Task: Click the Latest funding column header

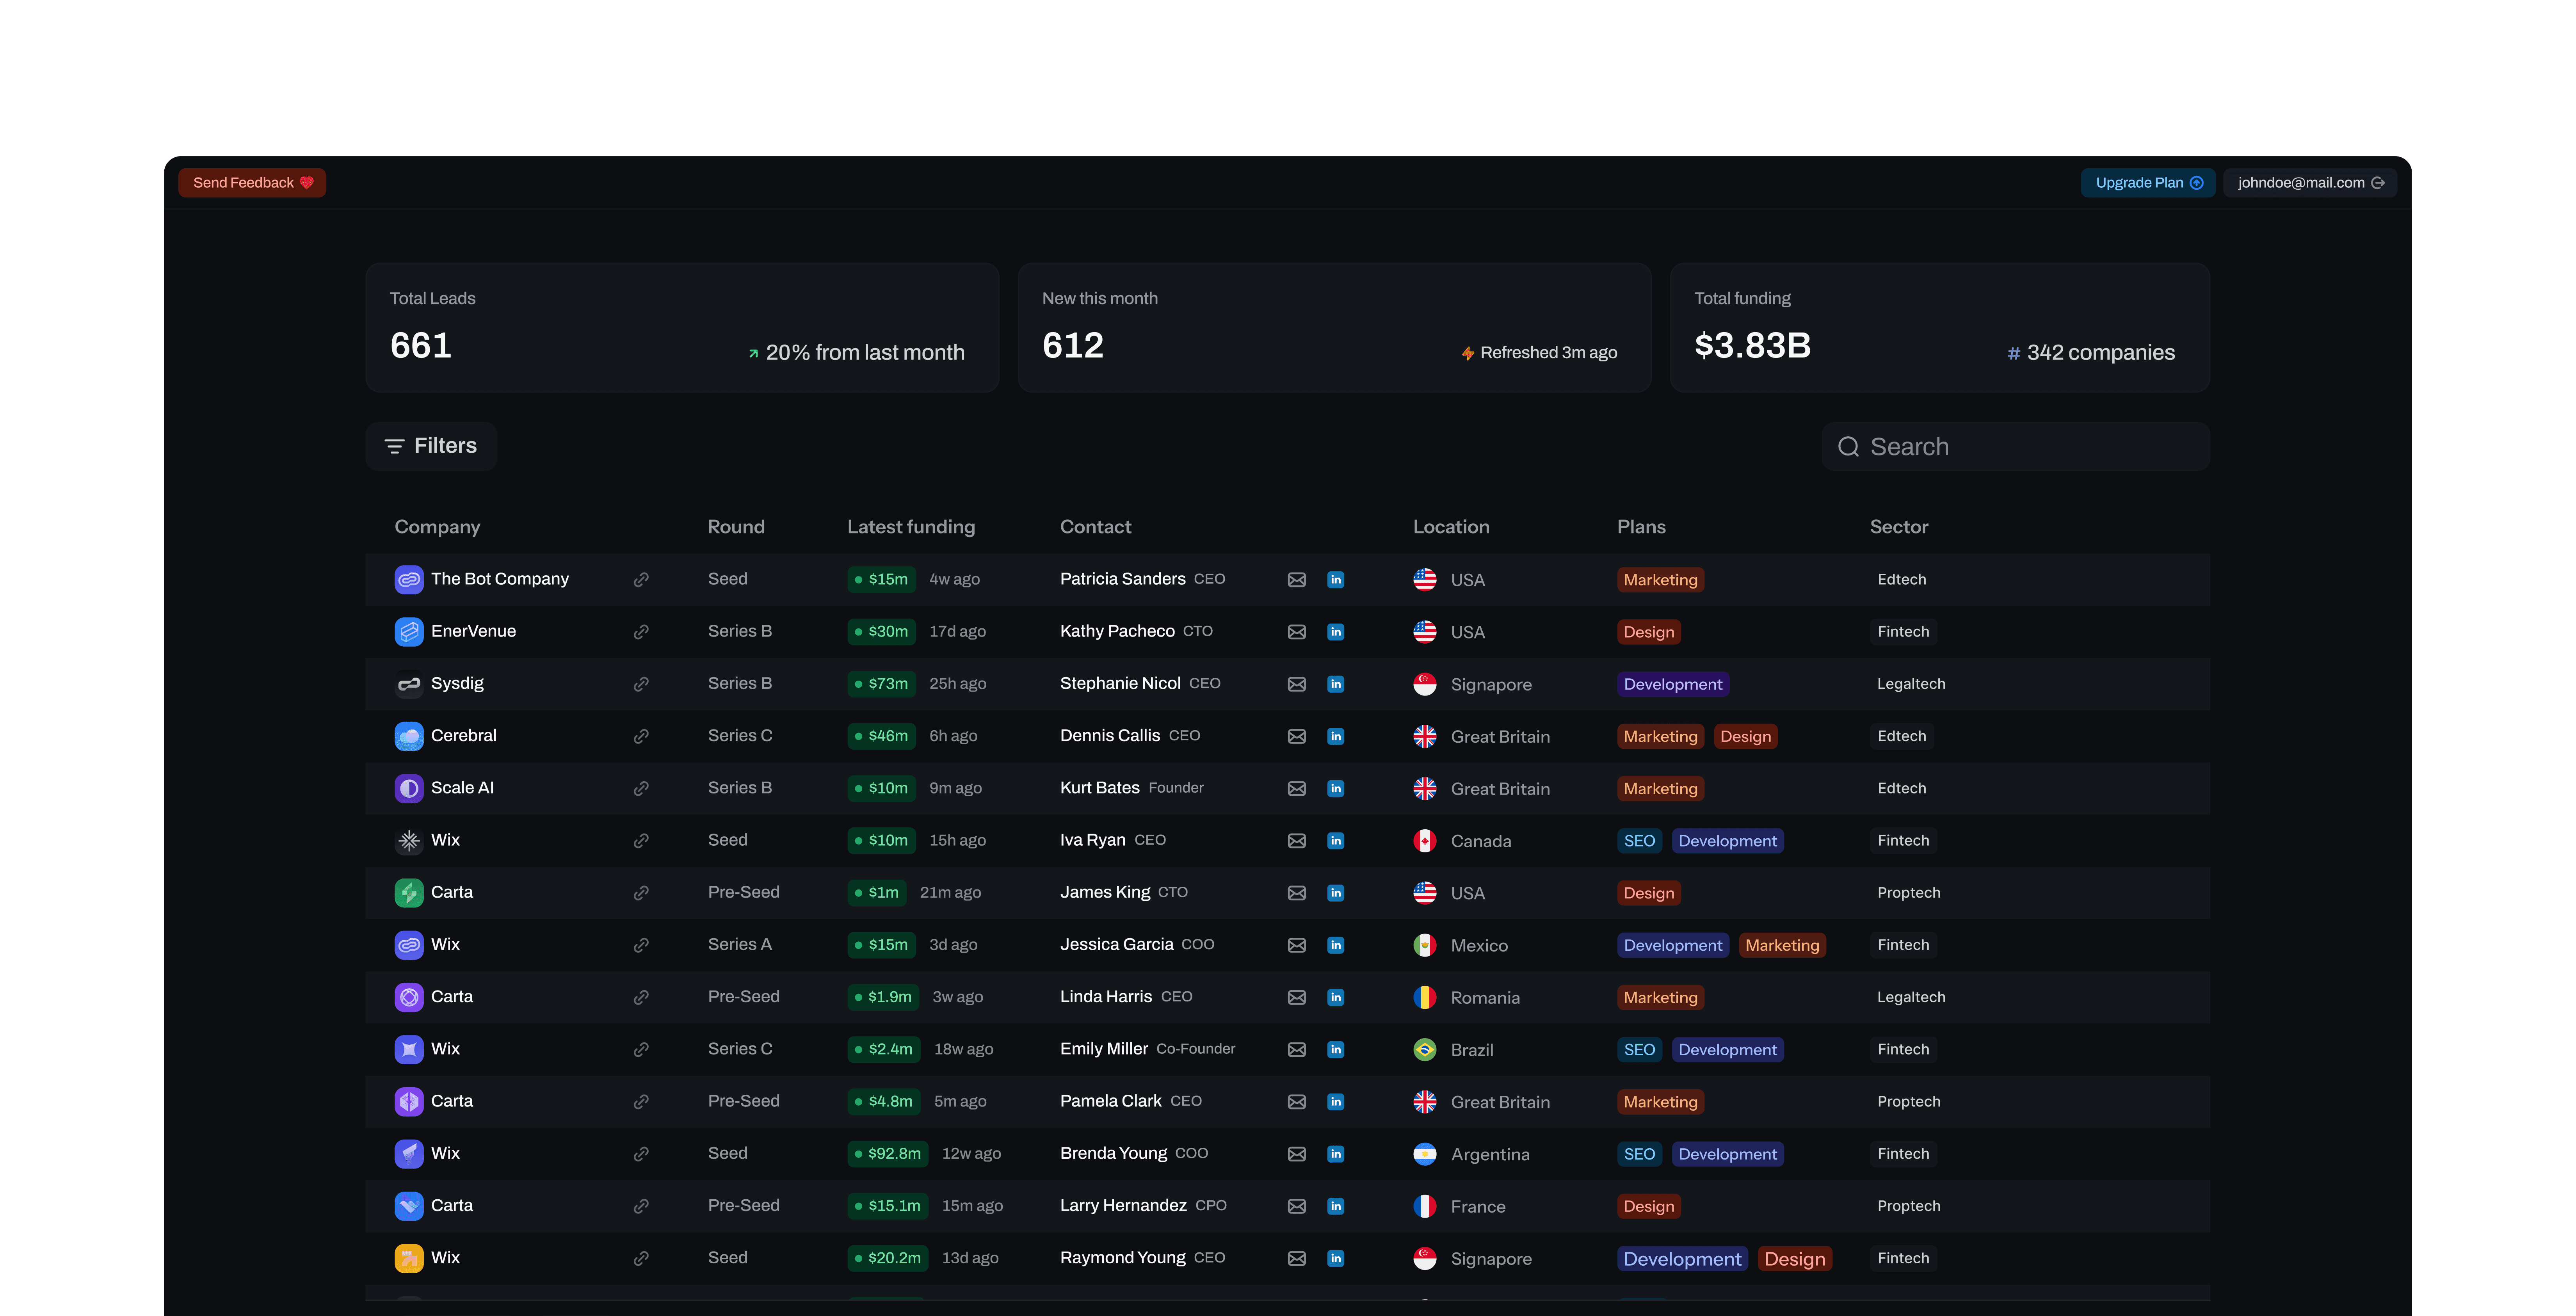Action: coord(910,527)
